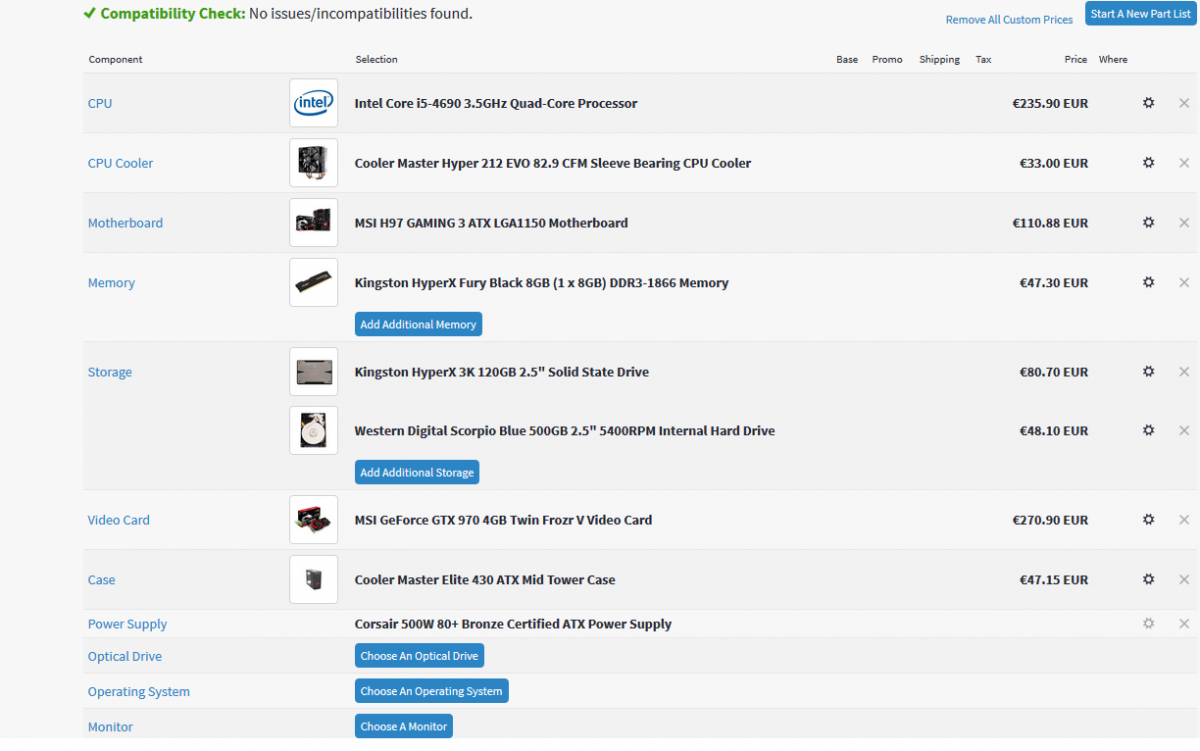The height and width of the screenshot is (751, 1200).
Task: Open the Monitor category link
Action: tap(110, 726)
